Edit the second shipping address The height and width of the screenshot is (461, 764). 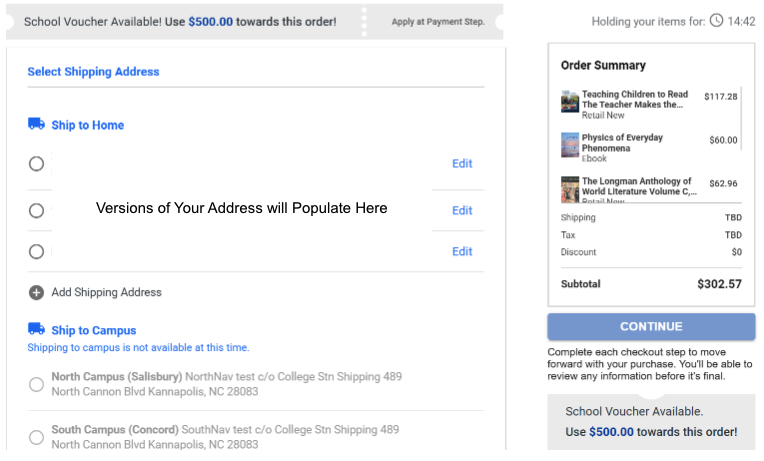pyautogui.click(x=462, y=211)
